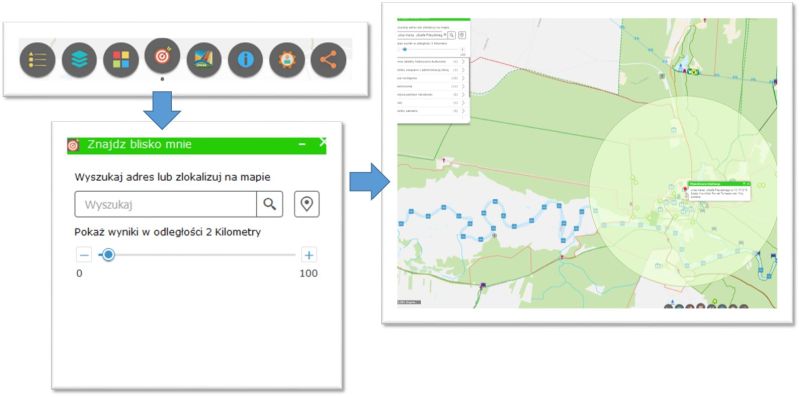Viewport: 800px width, 397px height.
Task: Open the basemap gallery four-squares icon
Action: click(x=121, y=60)
